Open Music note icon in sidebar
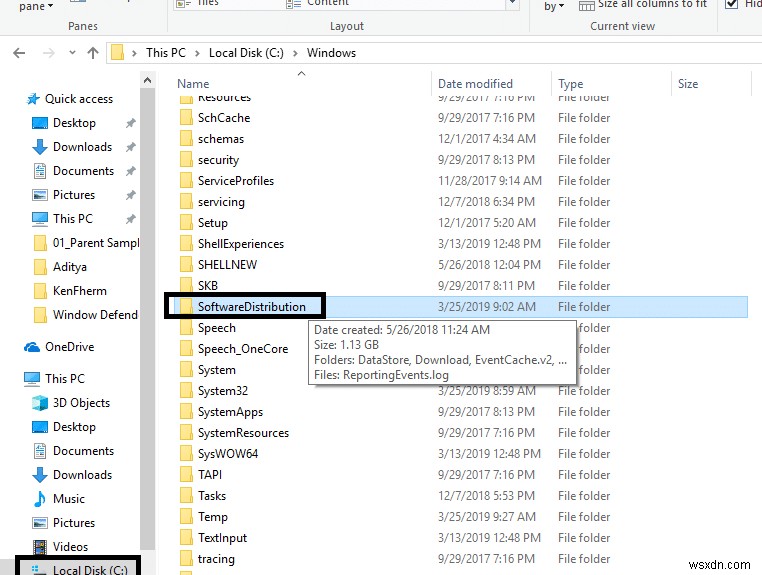The image size is (762, 575). [40, 499]
